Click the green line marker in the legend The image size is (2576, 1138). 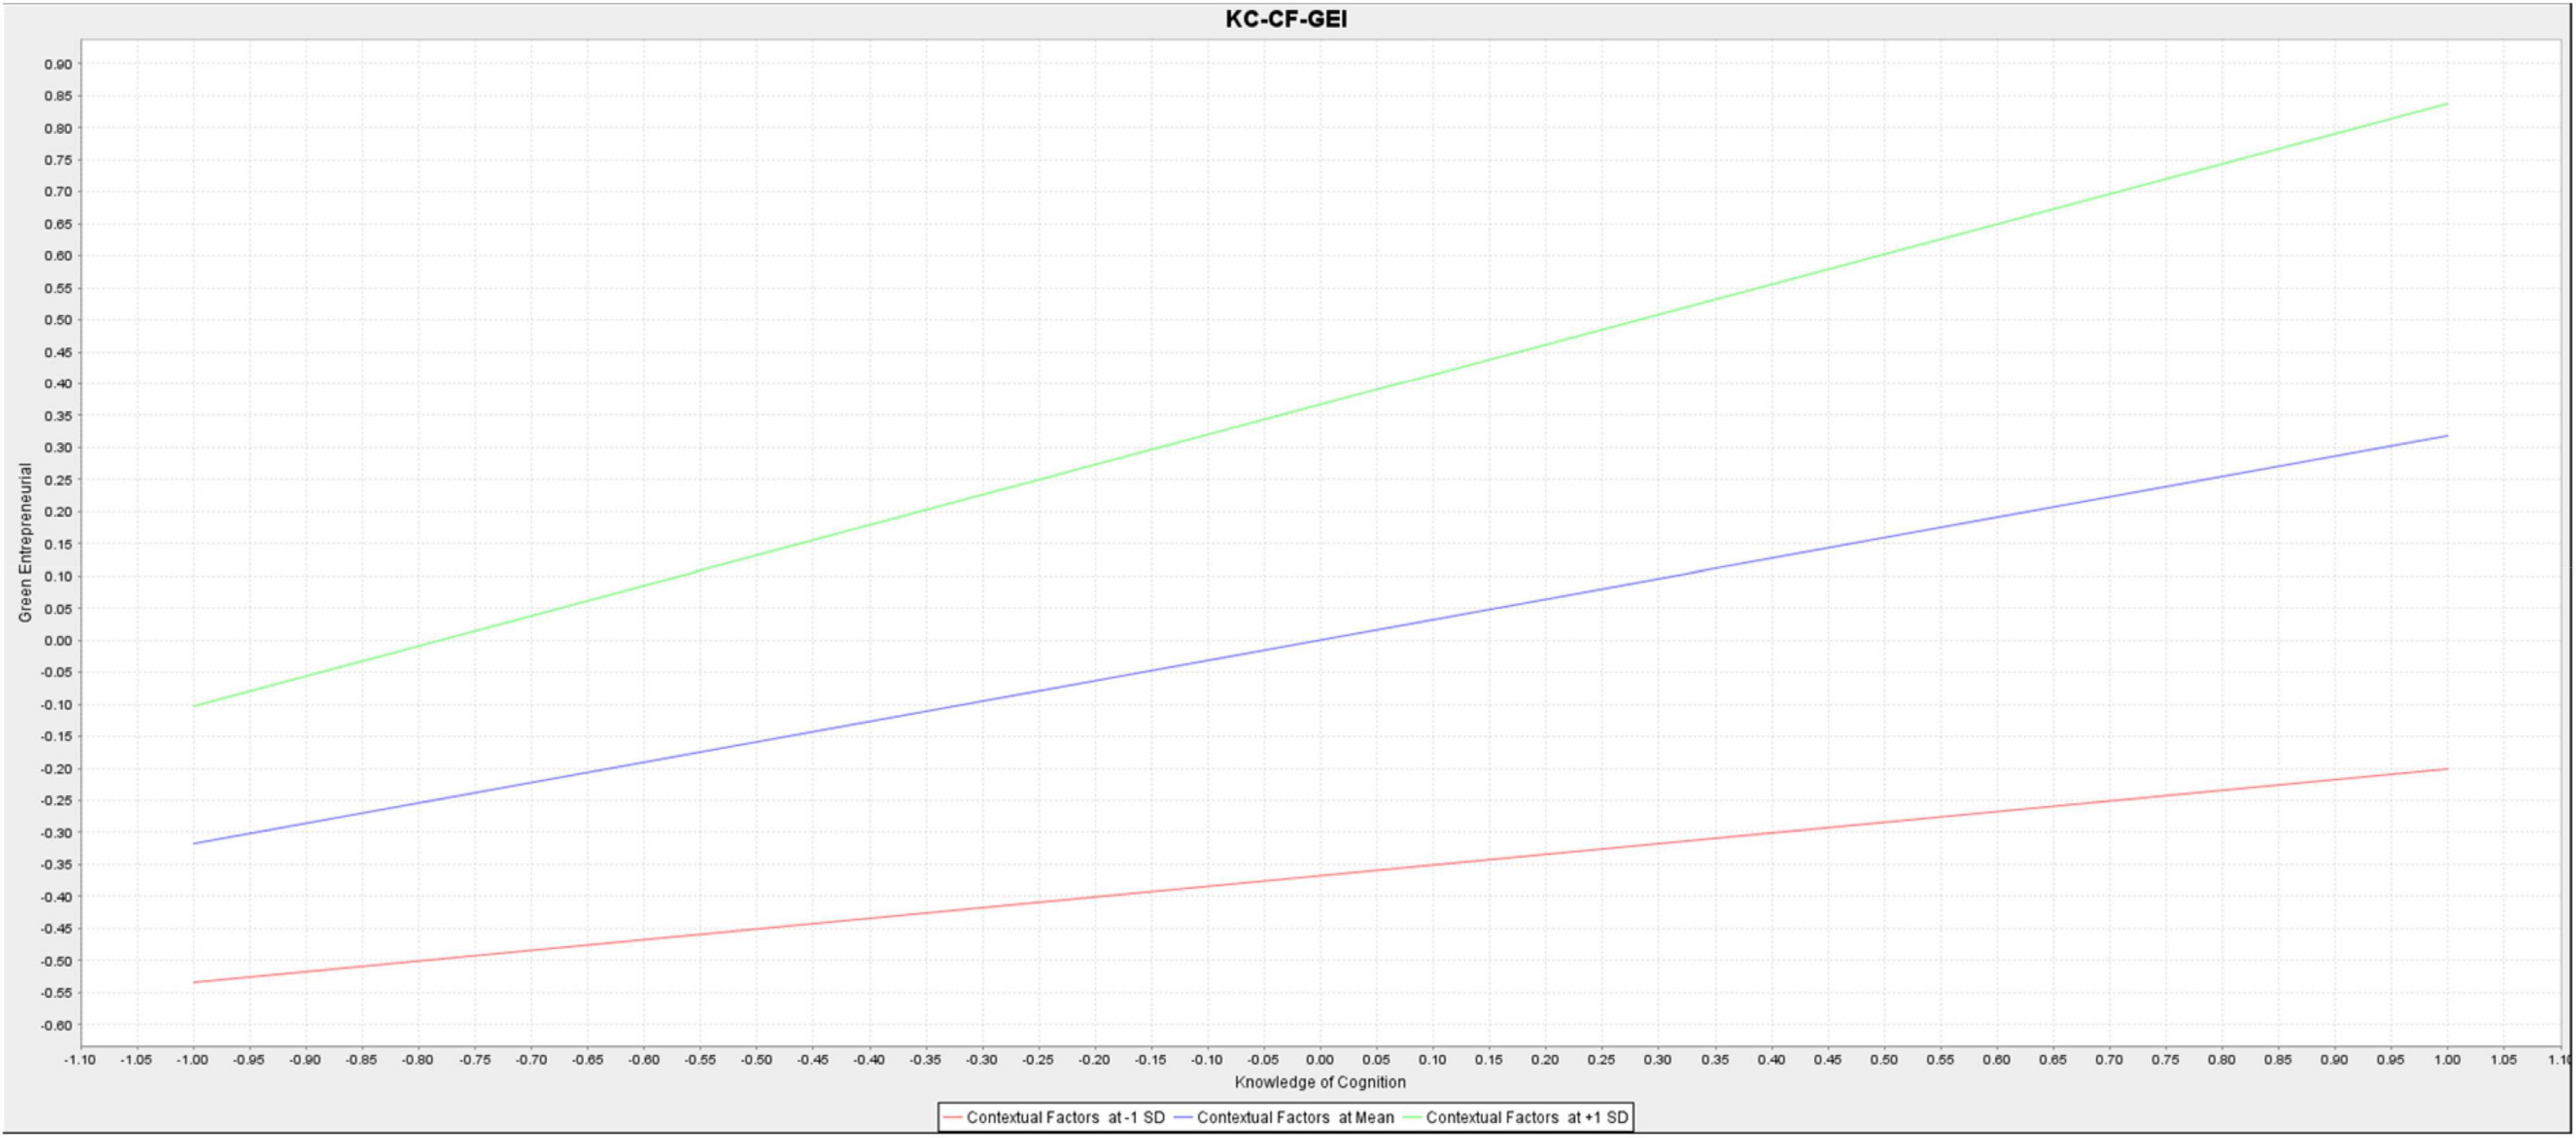click(x=1412, y=1117)
